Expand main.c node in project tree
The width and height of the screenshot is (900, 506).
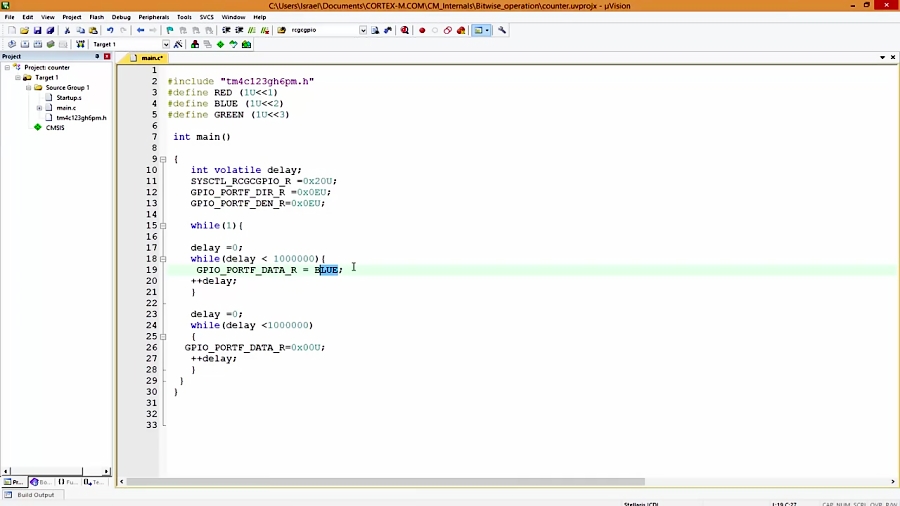point(39,108)
